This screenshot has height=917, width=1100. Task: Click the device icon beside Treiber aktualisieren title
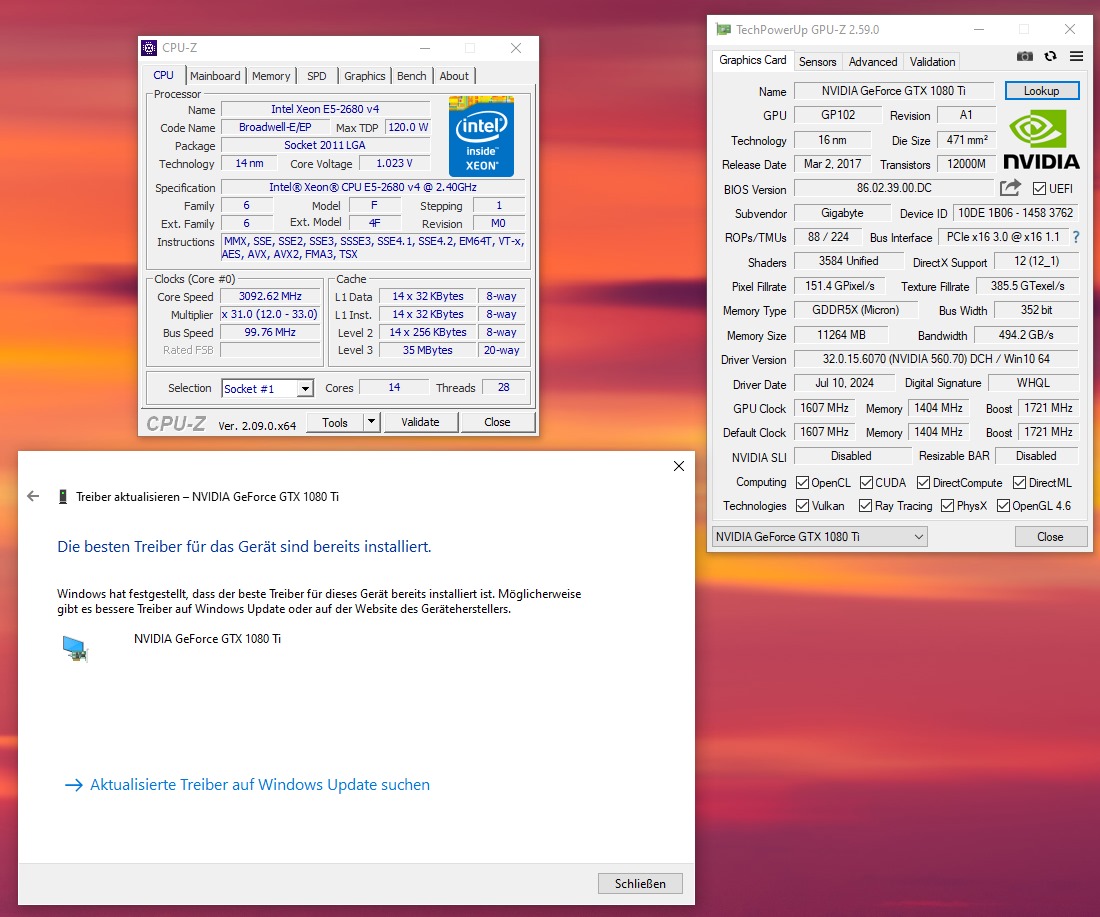pyautogui.click(x=62, y=497)
